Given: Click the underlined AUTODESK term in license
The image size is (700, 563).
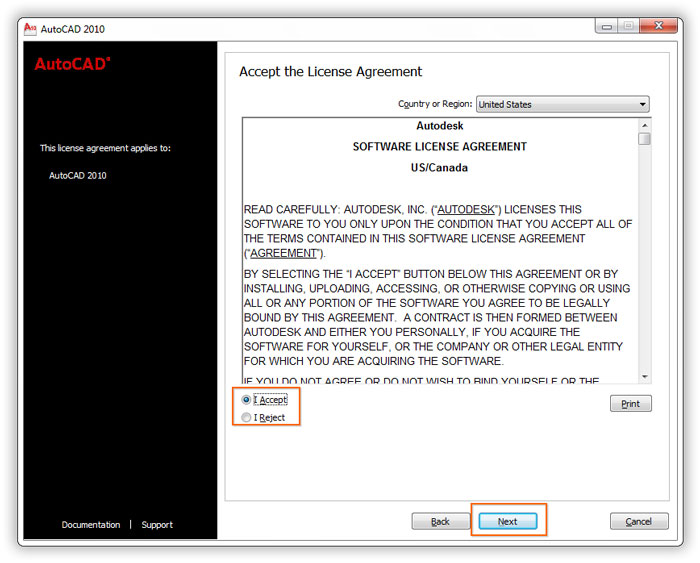Looking at the screenshot, I should 466,209.
